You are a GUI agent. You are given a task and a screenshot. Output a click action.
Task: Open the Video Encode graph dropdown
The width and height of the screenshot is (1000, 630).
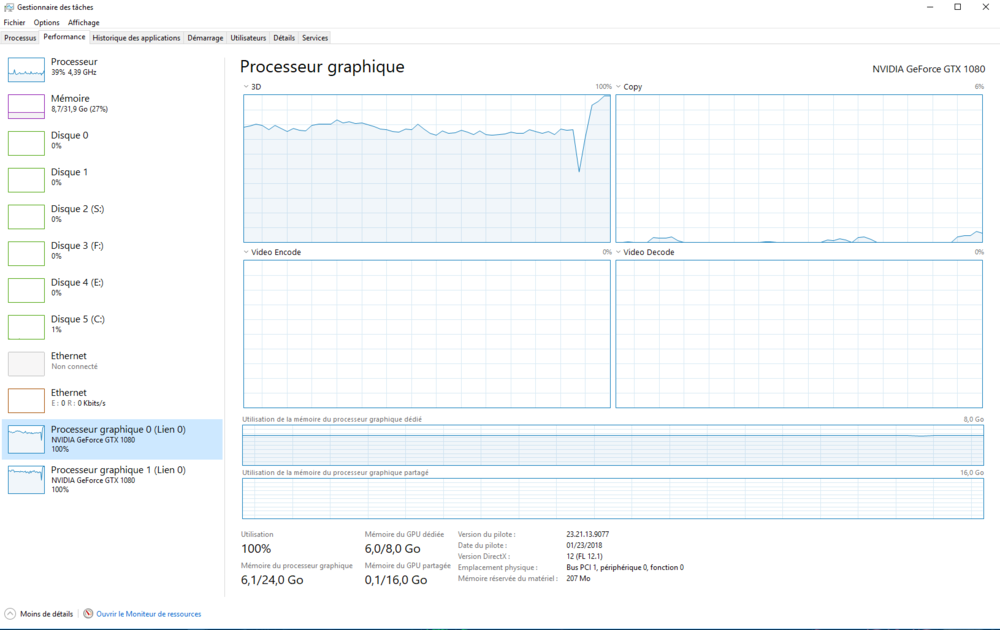click(x=246, y=252)
